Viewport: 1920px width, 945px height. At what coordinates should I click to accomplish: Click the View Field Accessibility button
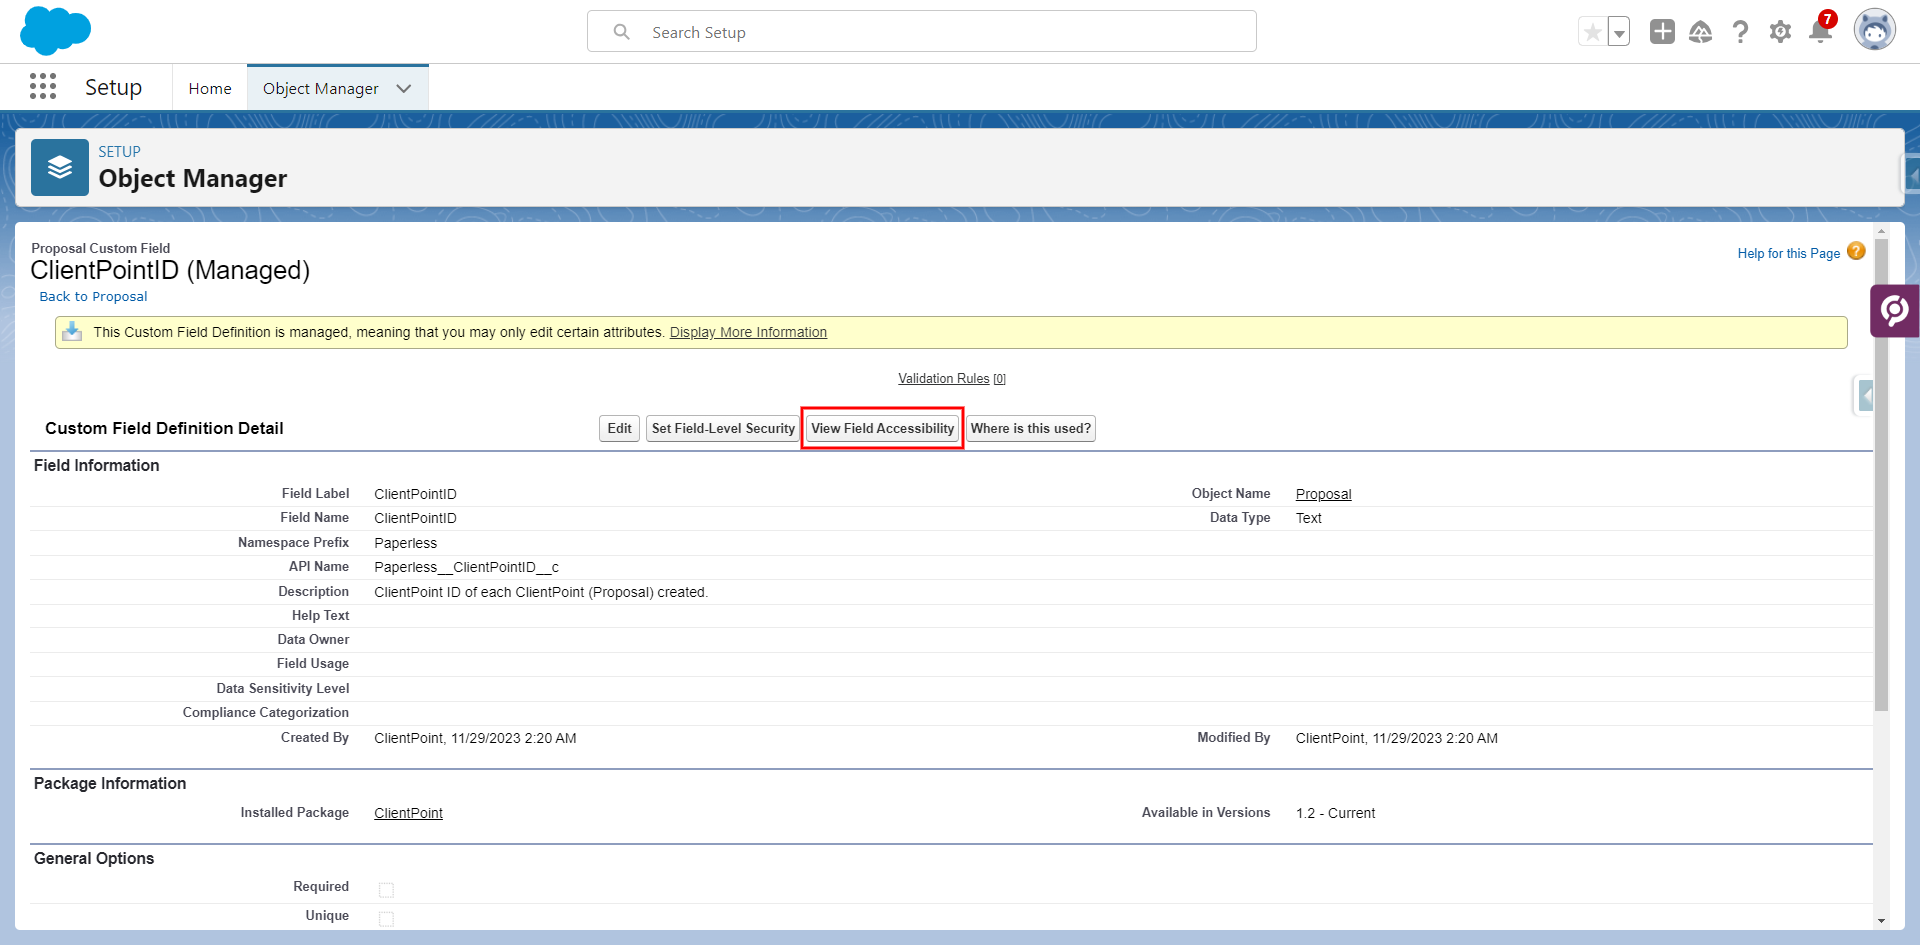coord(882,428)
